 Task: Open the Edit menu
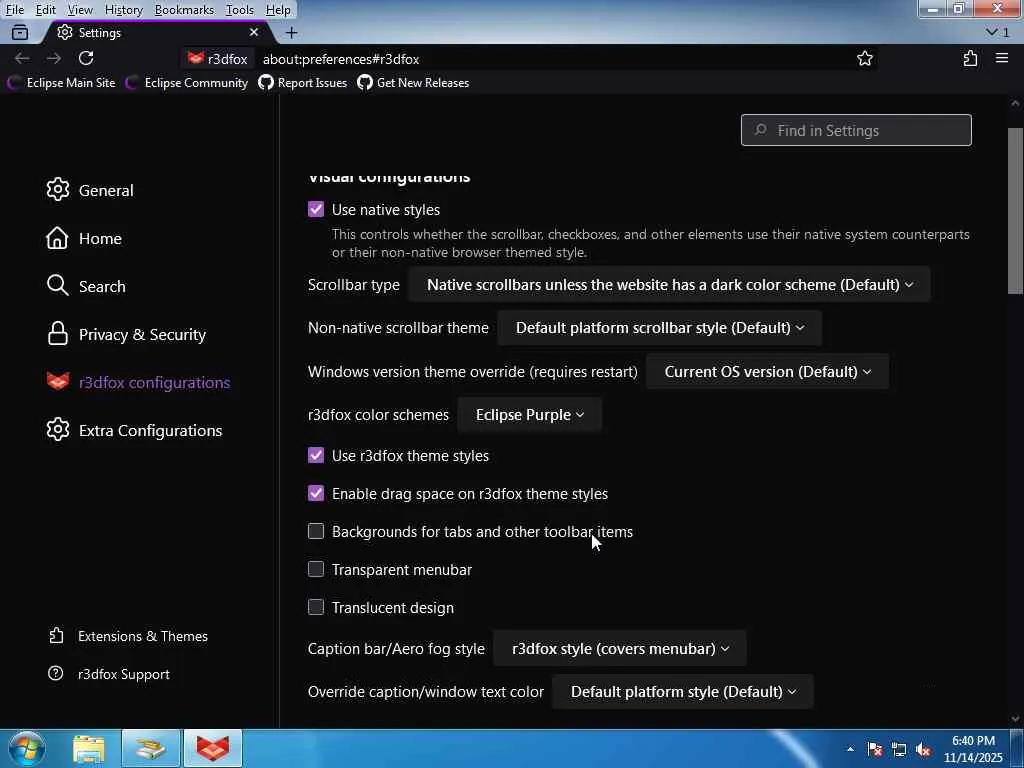(45, 10)
